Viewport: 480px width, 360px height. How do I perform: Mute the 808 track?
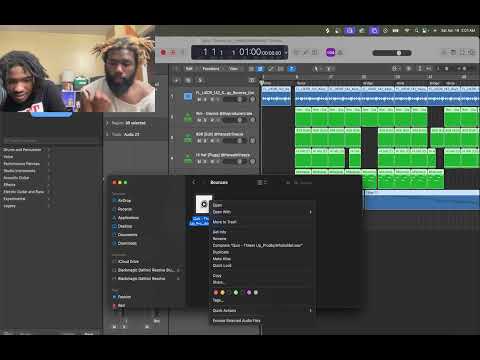[199, 141]
